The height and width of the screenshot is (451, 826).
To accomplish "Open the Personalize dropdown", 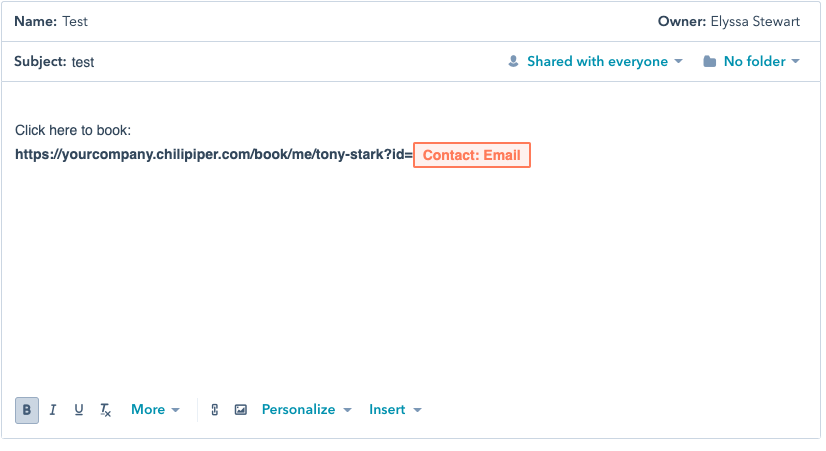I will [x=307, y=410].
